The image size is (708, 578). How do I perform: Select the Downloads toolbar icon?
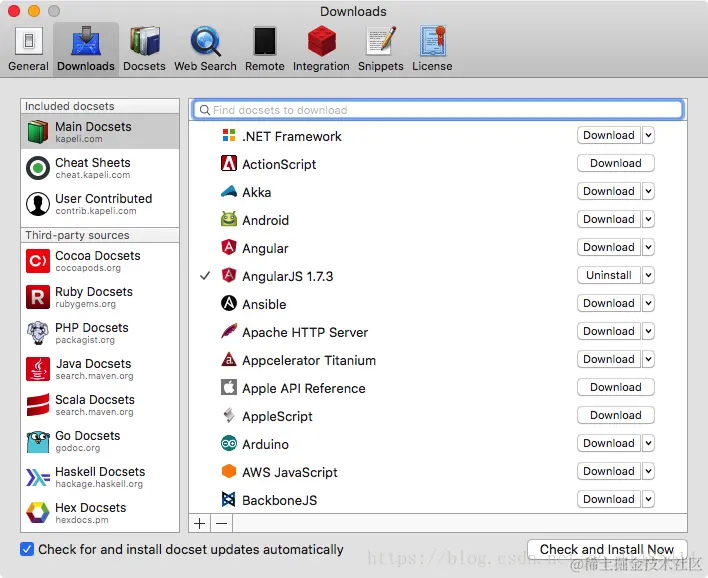(86, 49)
